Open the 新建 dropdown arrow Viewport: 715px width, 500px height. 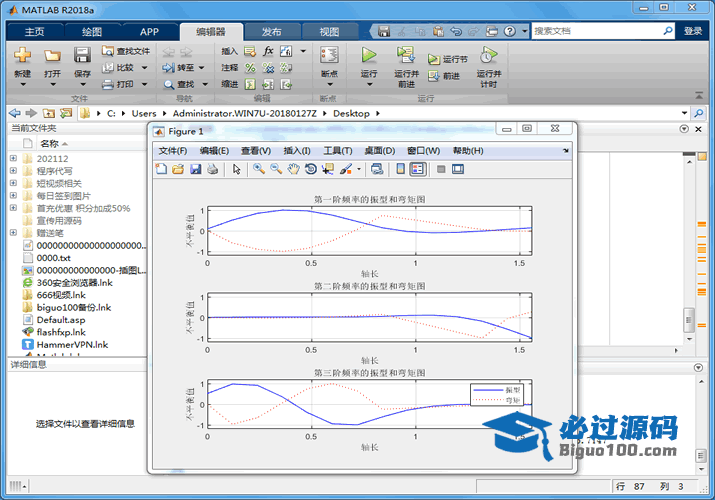coord(22,84)
